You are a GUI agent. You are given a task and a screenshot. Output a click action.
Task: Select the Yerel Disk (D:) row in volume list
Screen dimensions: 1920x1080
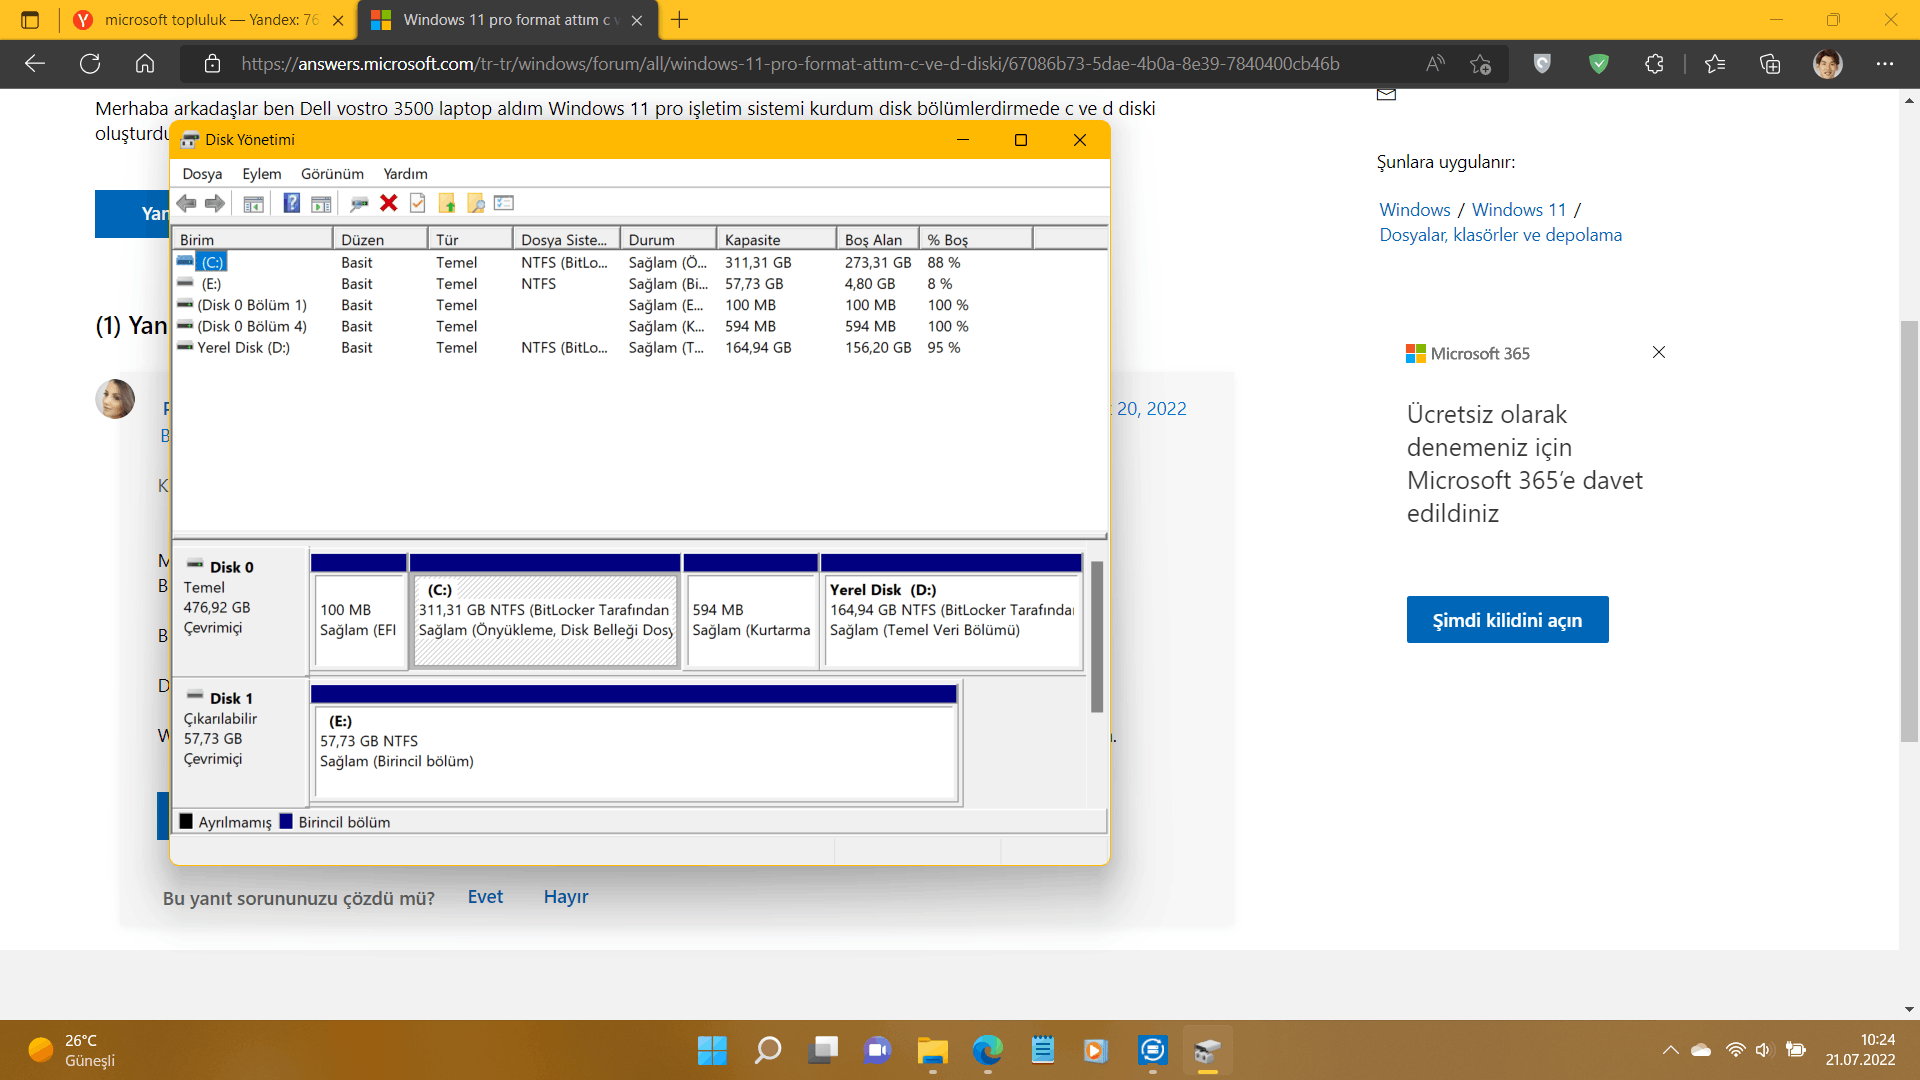[243, 347]
